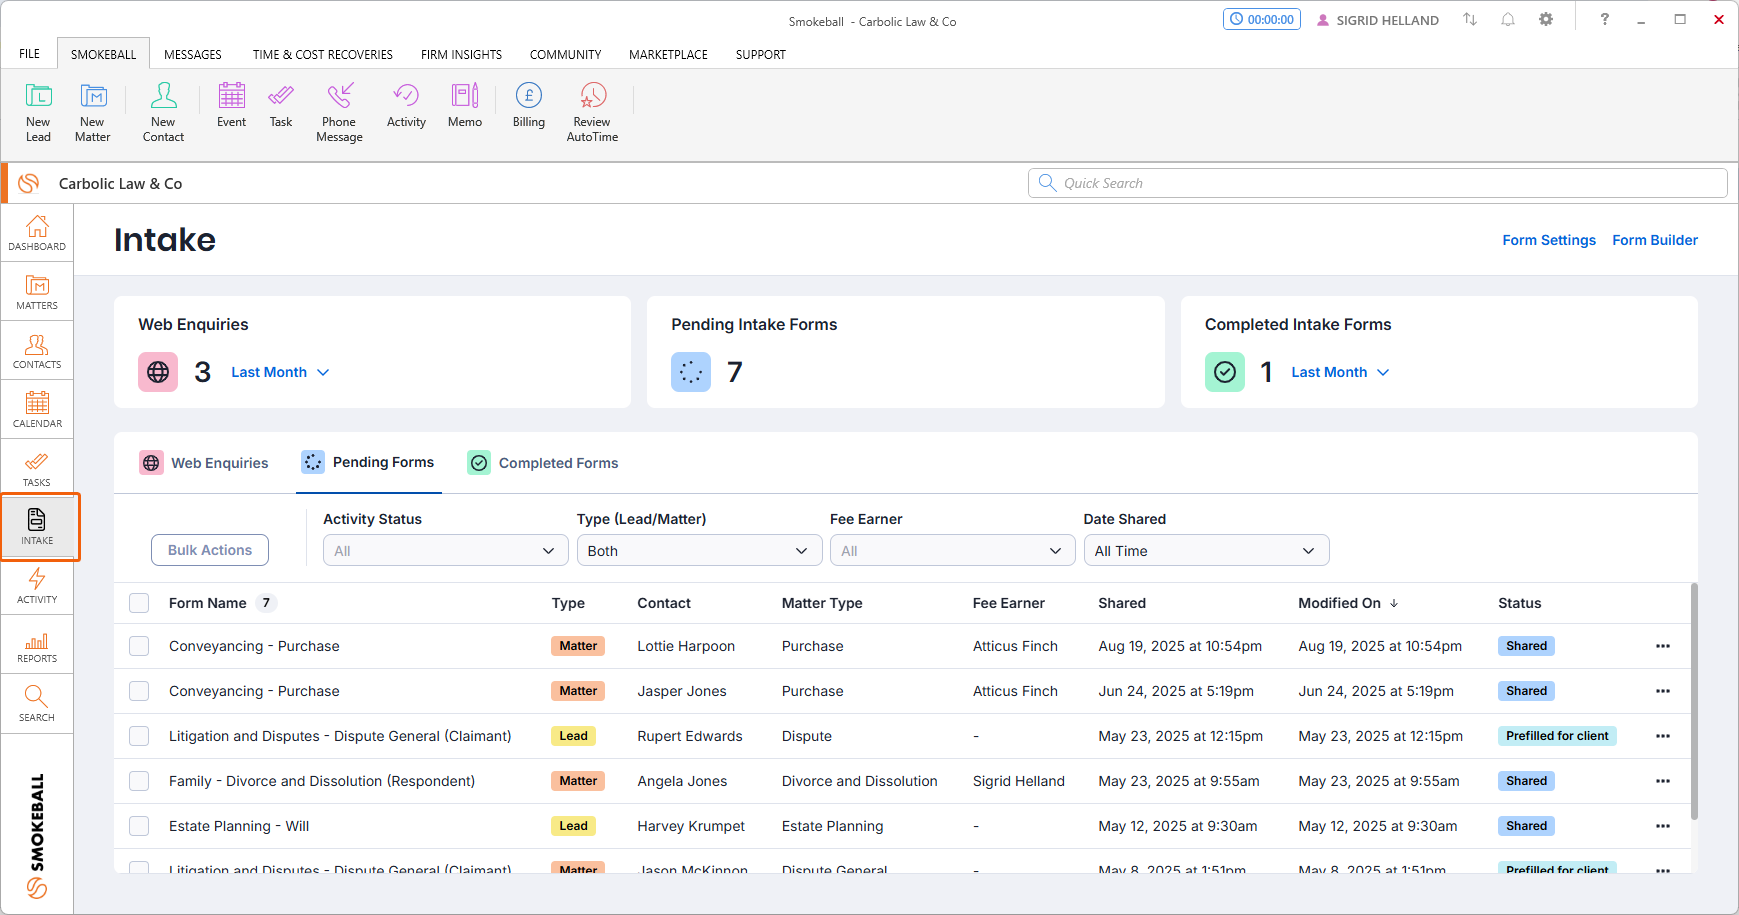
Task: Click inside the Quick Search field
Action: [x=1378, y=183]
